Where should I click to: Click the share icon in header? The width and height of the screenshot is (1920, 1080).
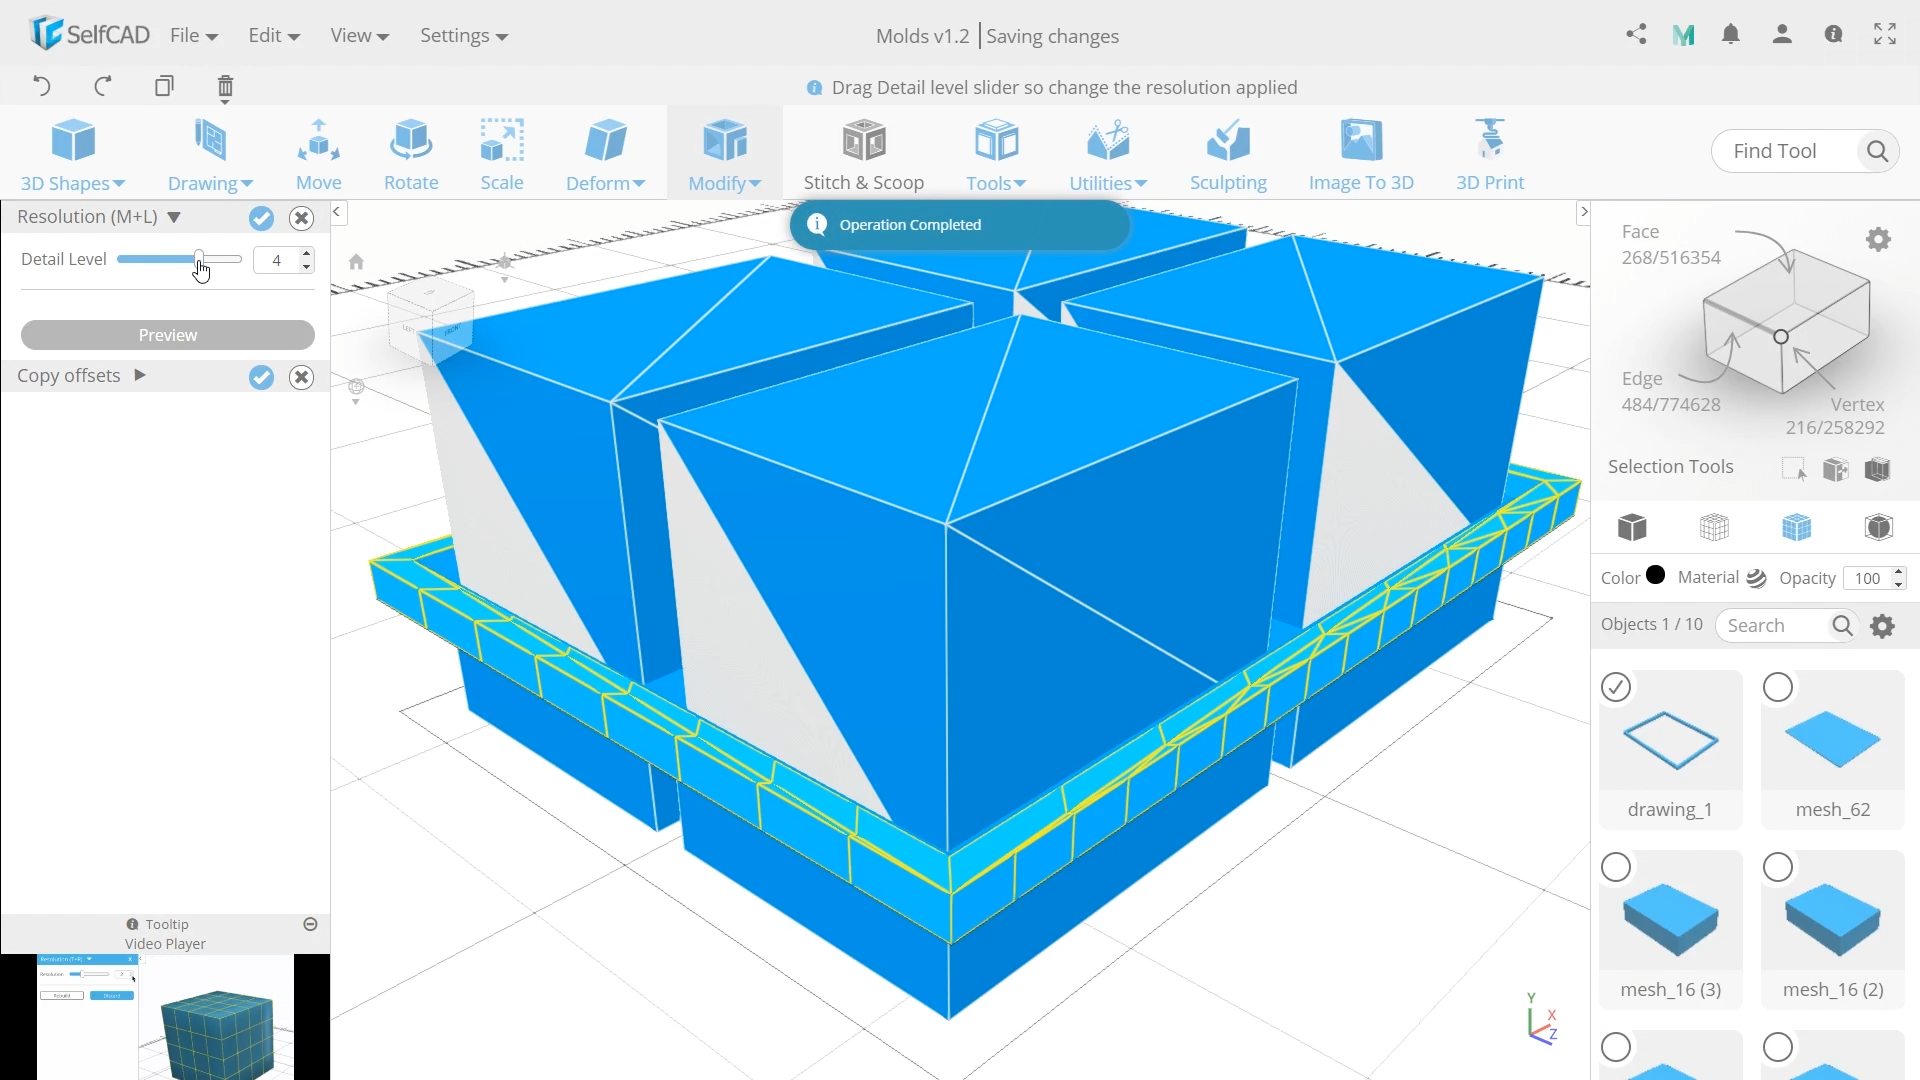tap(1636, 35)
